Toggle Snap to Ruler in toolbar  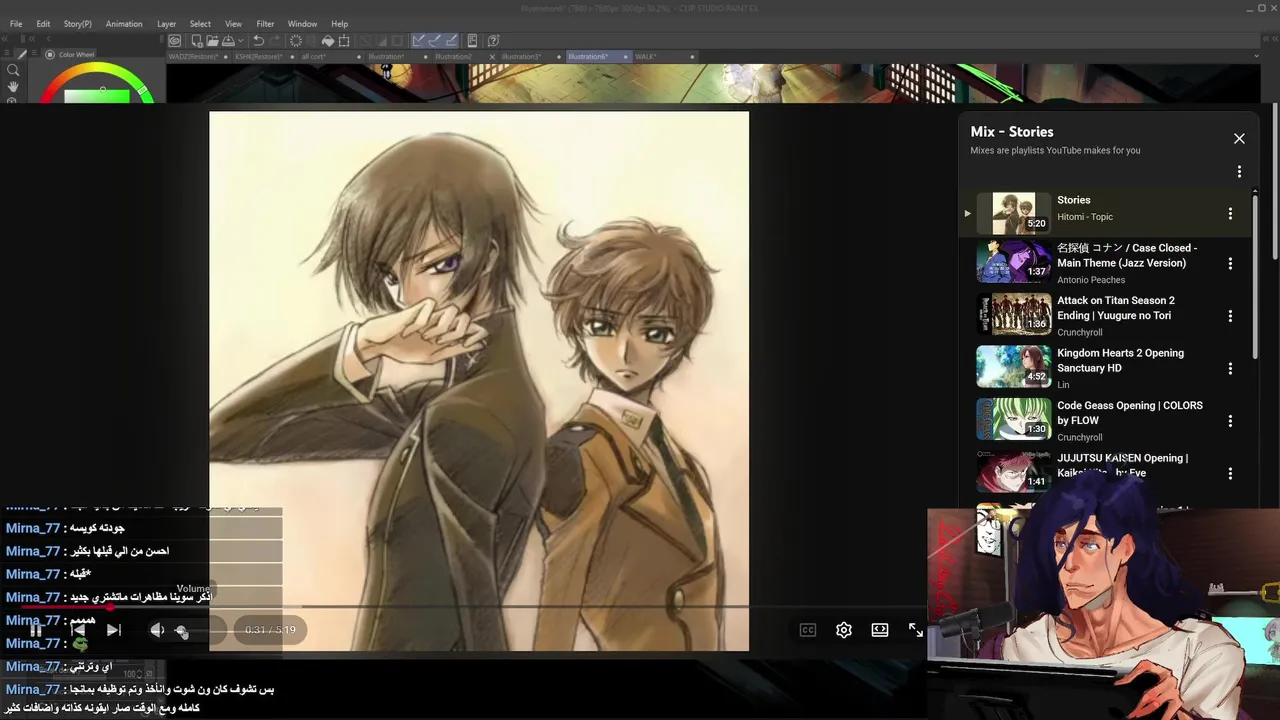point(419,41)
